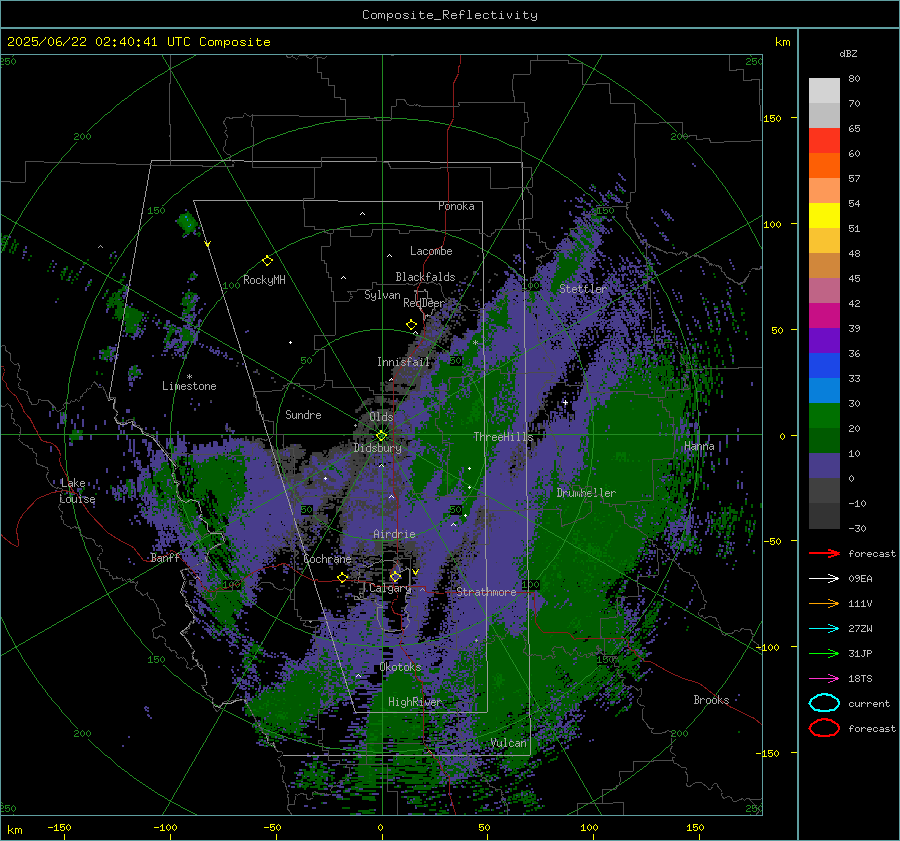900x841 pixels.
Task: Click the yellow diamond marker above Calgary
Action: [x=395, y=576]
